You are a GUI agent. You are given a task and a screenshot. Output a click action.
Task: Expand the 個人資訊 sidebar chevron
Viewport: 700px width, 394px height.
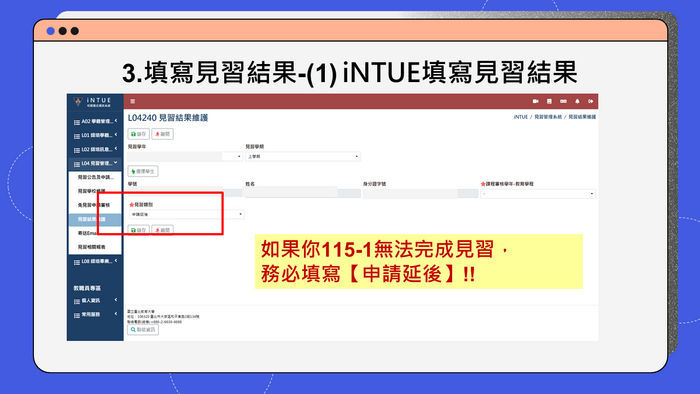(x=116, y=300)
